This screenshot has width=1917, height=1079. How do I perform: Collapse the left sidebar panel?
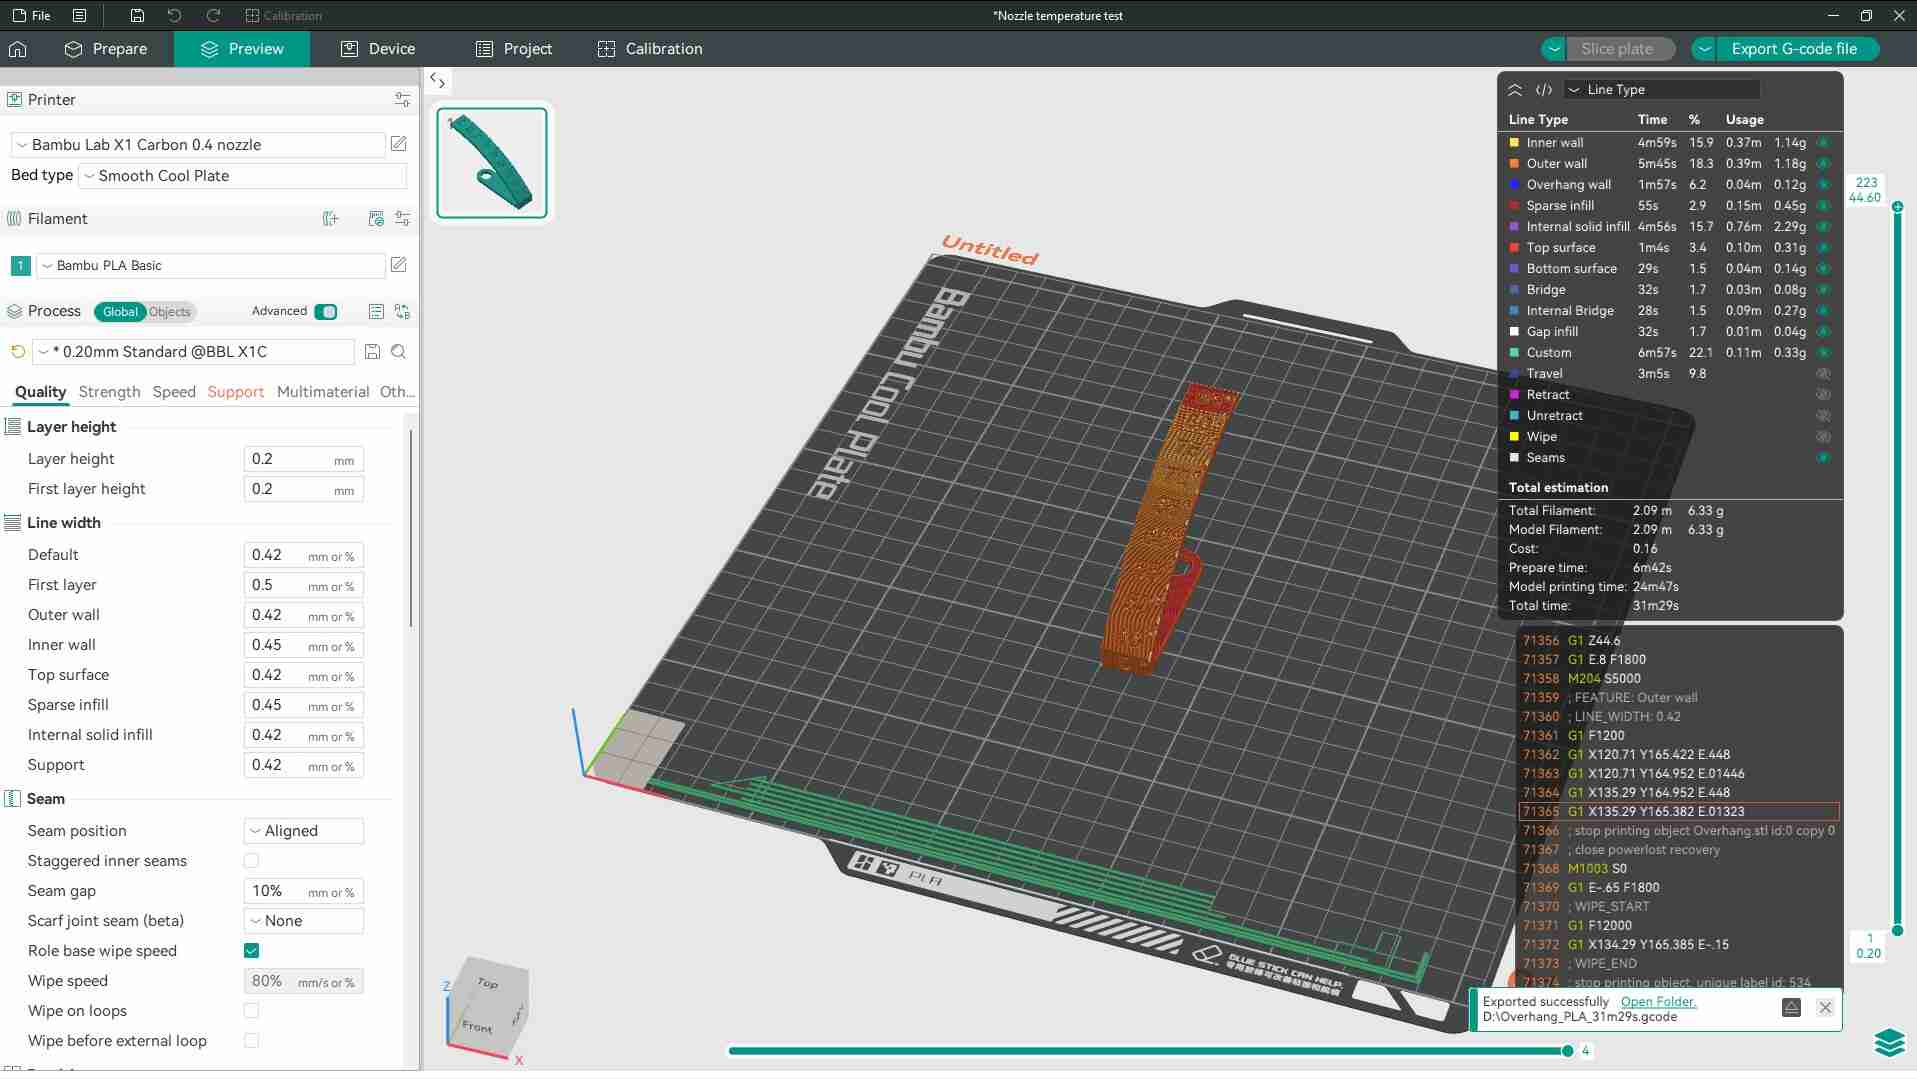point(437,80)
